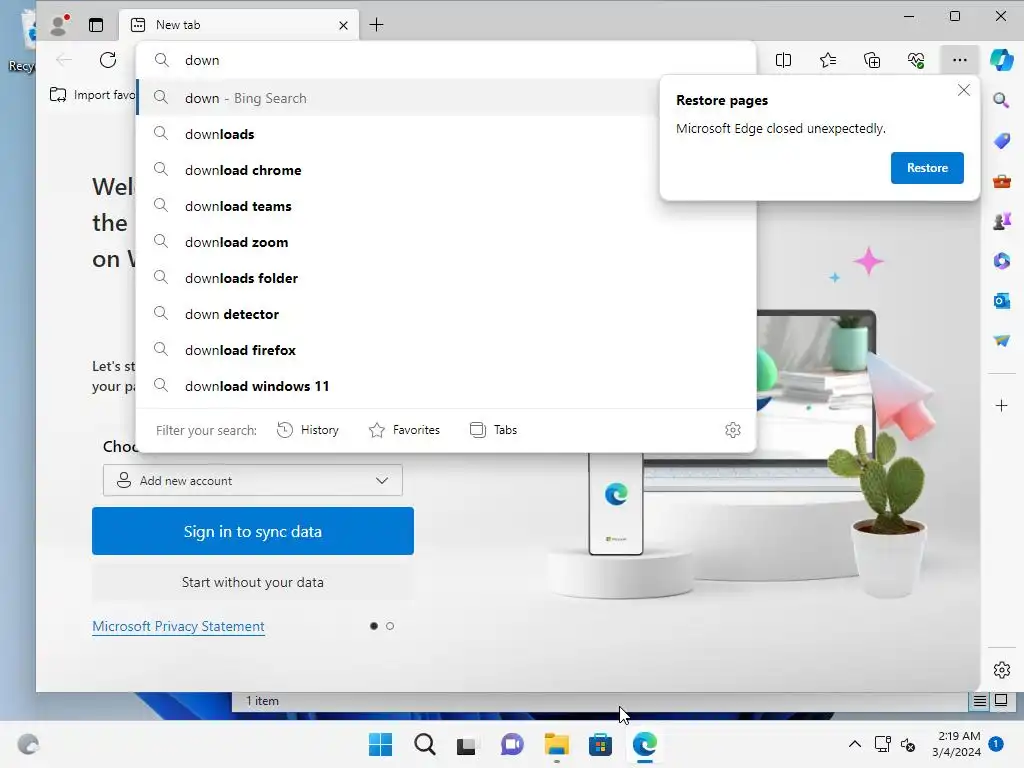Switch File Explorer to large icons view
Image resolution: width=1024 pixels, height=768 pixels.
[x=1000, y=701]
